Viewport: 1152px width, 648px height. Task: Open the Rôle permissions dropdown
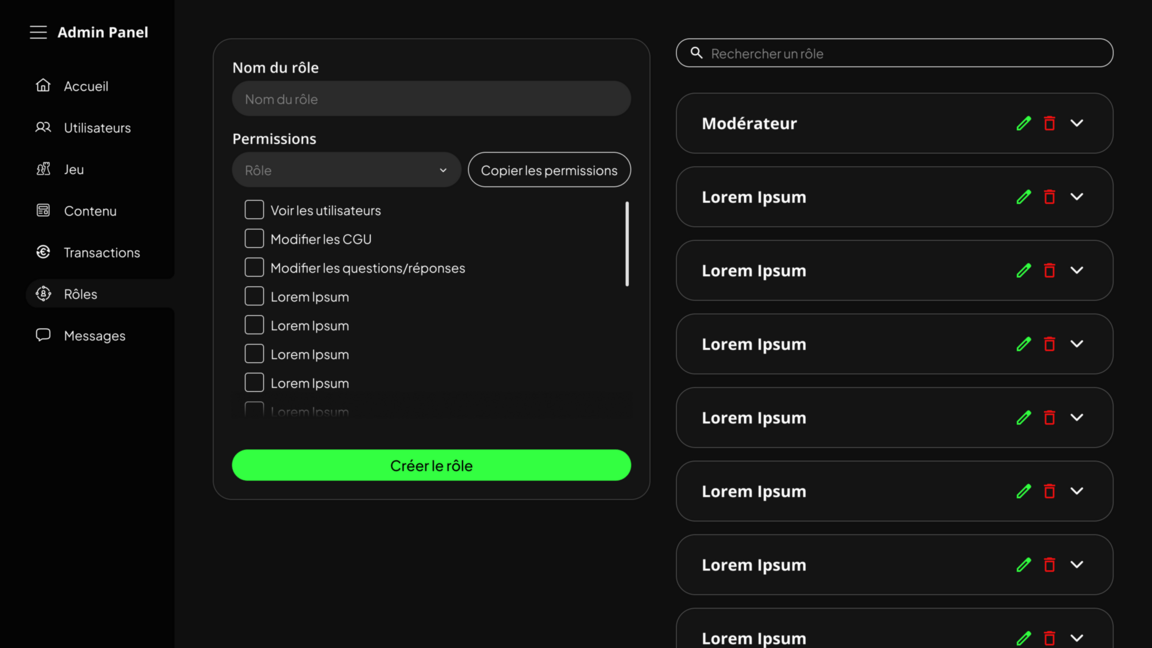[x=346, y=170]
